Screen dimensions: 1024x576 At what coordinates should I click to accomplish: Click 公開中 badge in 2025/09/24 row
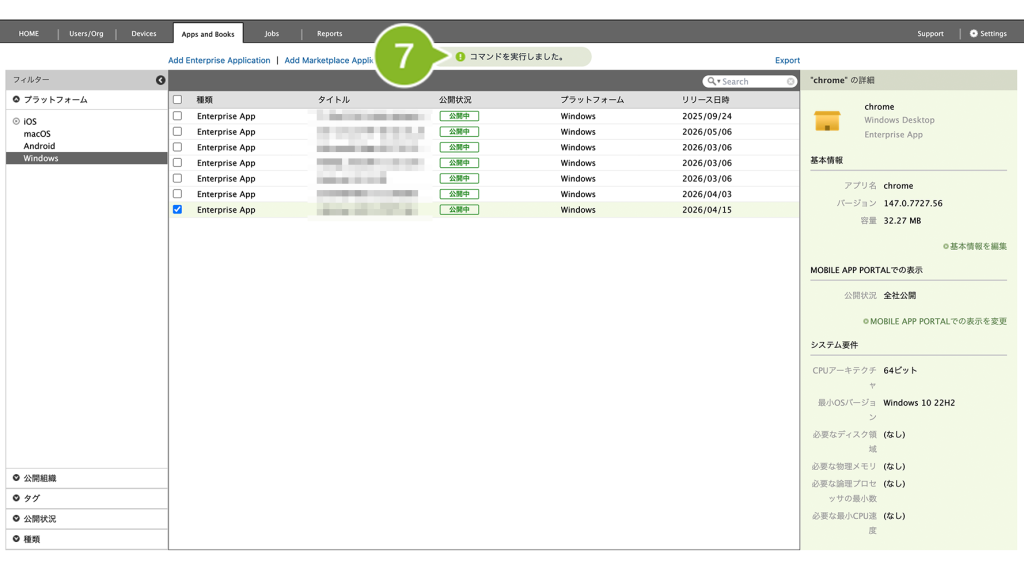459,116
